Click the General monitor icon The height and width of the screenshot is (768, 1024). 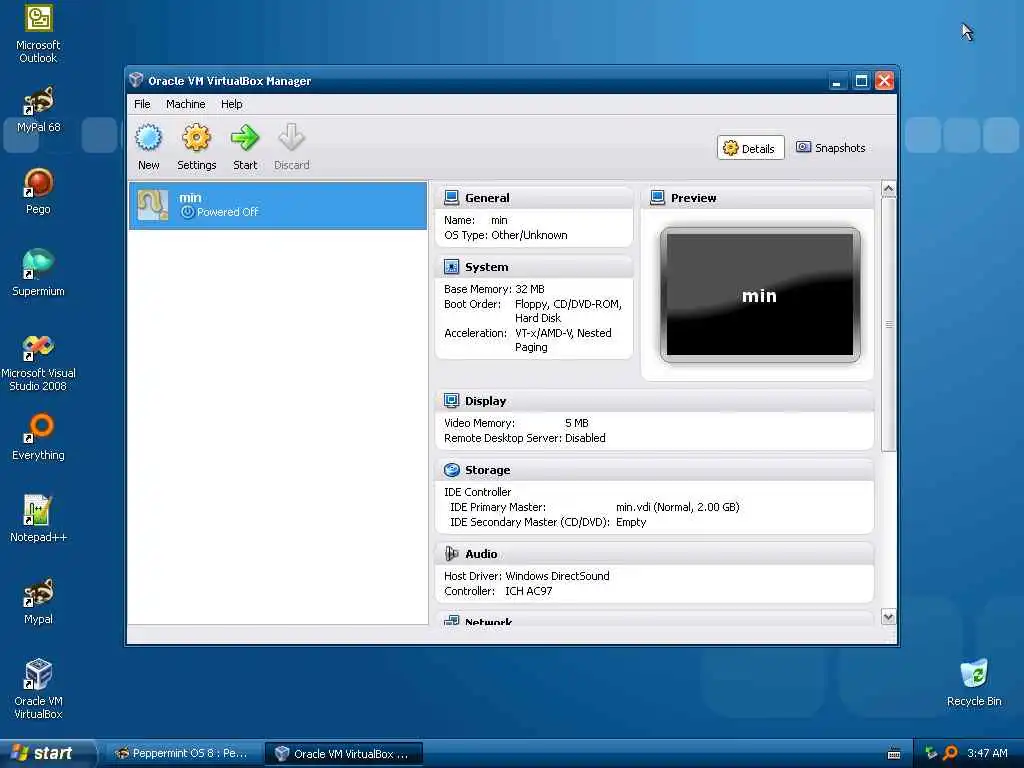pyautogui.click(x=451, y=197)
